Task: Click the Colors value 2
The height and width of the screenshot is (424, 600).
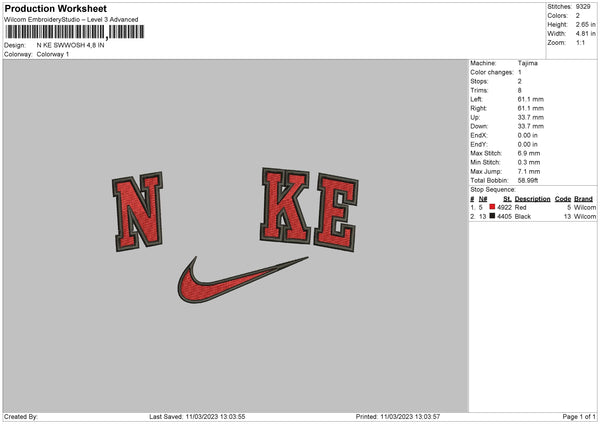Action: click(x=577, y=16)
